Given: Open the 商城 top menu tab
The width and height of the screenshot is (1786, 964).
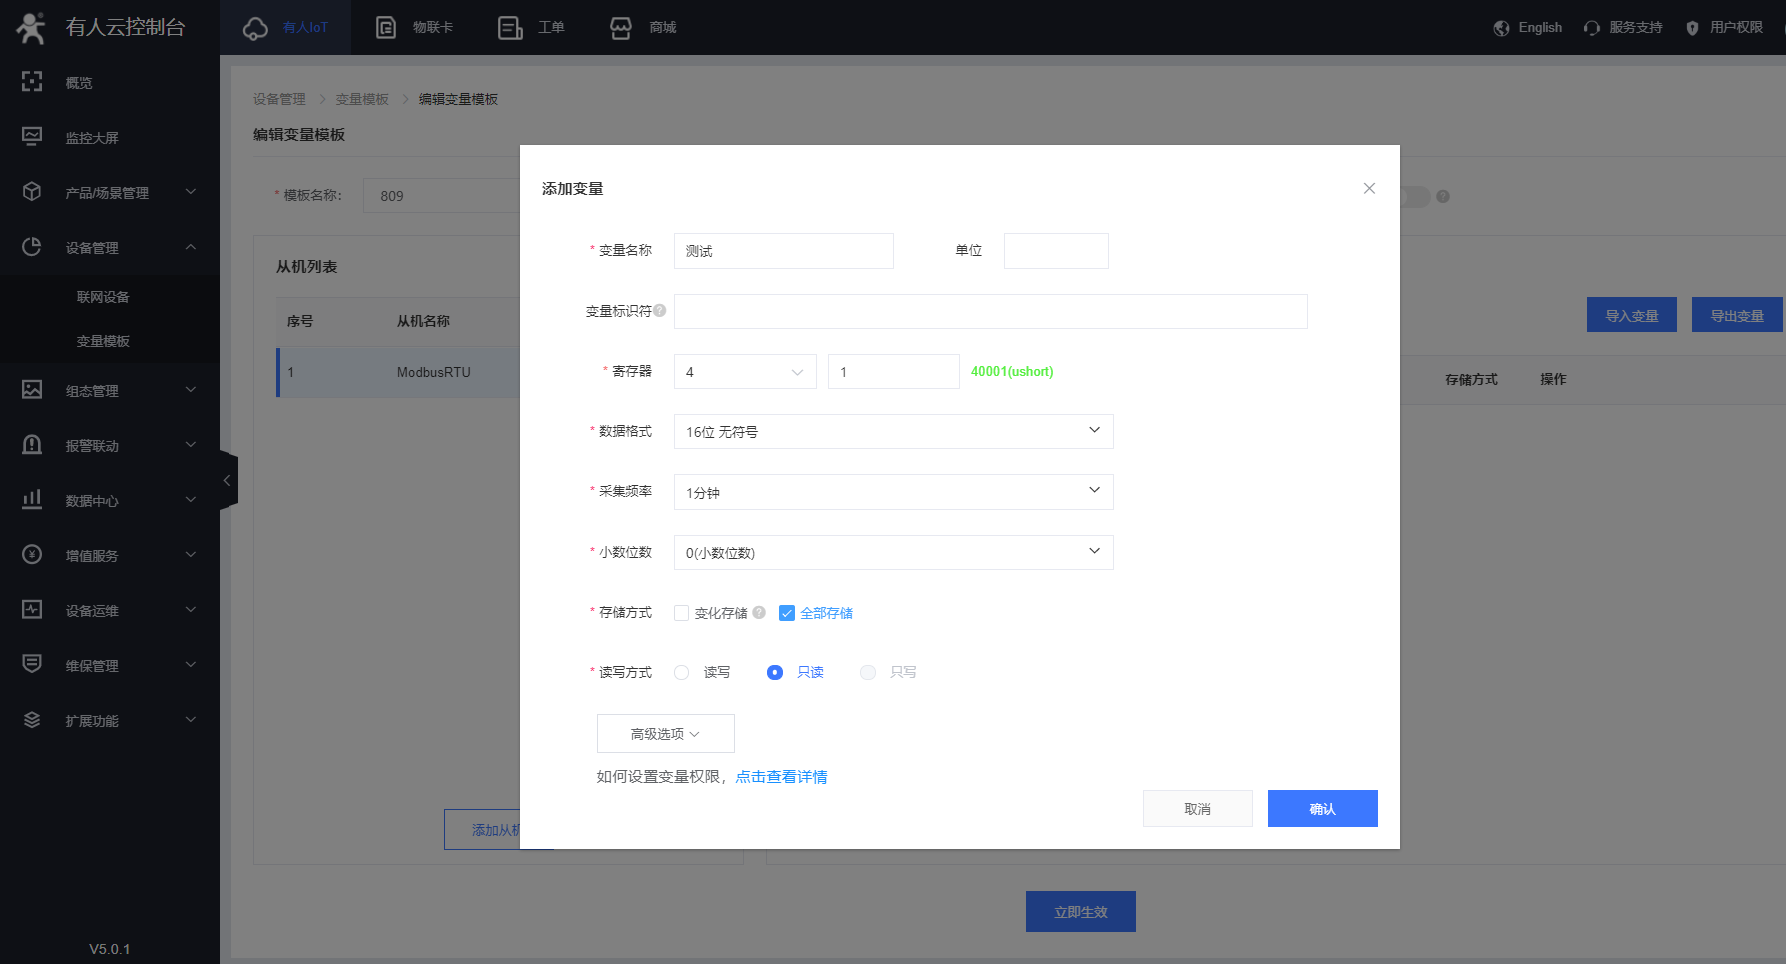Looking at the screenshot, I should point(644,27).
